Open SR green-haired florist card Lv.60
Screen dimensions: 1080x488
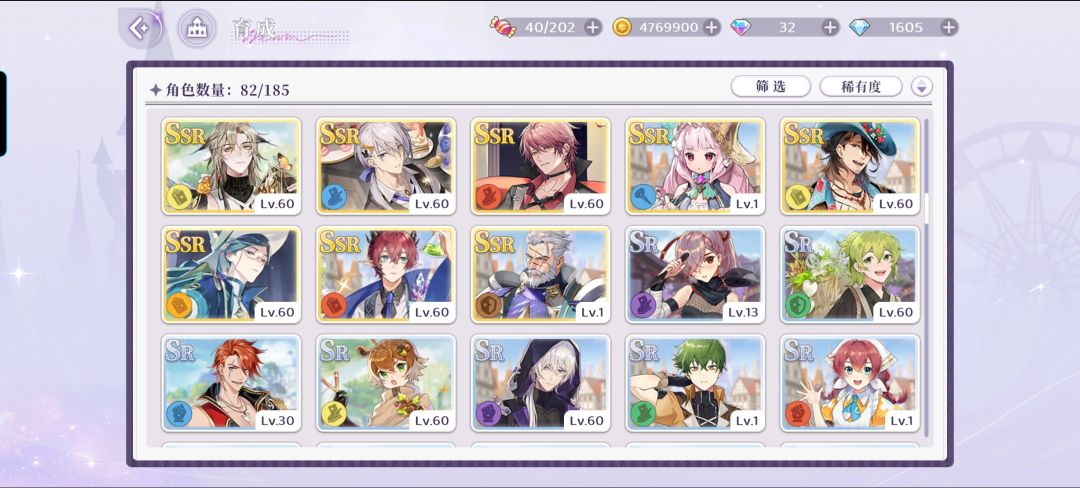click(x=850, y=275)
